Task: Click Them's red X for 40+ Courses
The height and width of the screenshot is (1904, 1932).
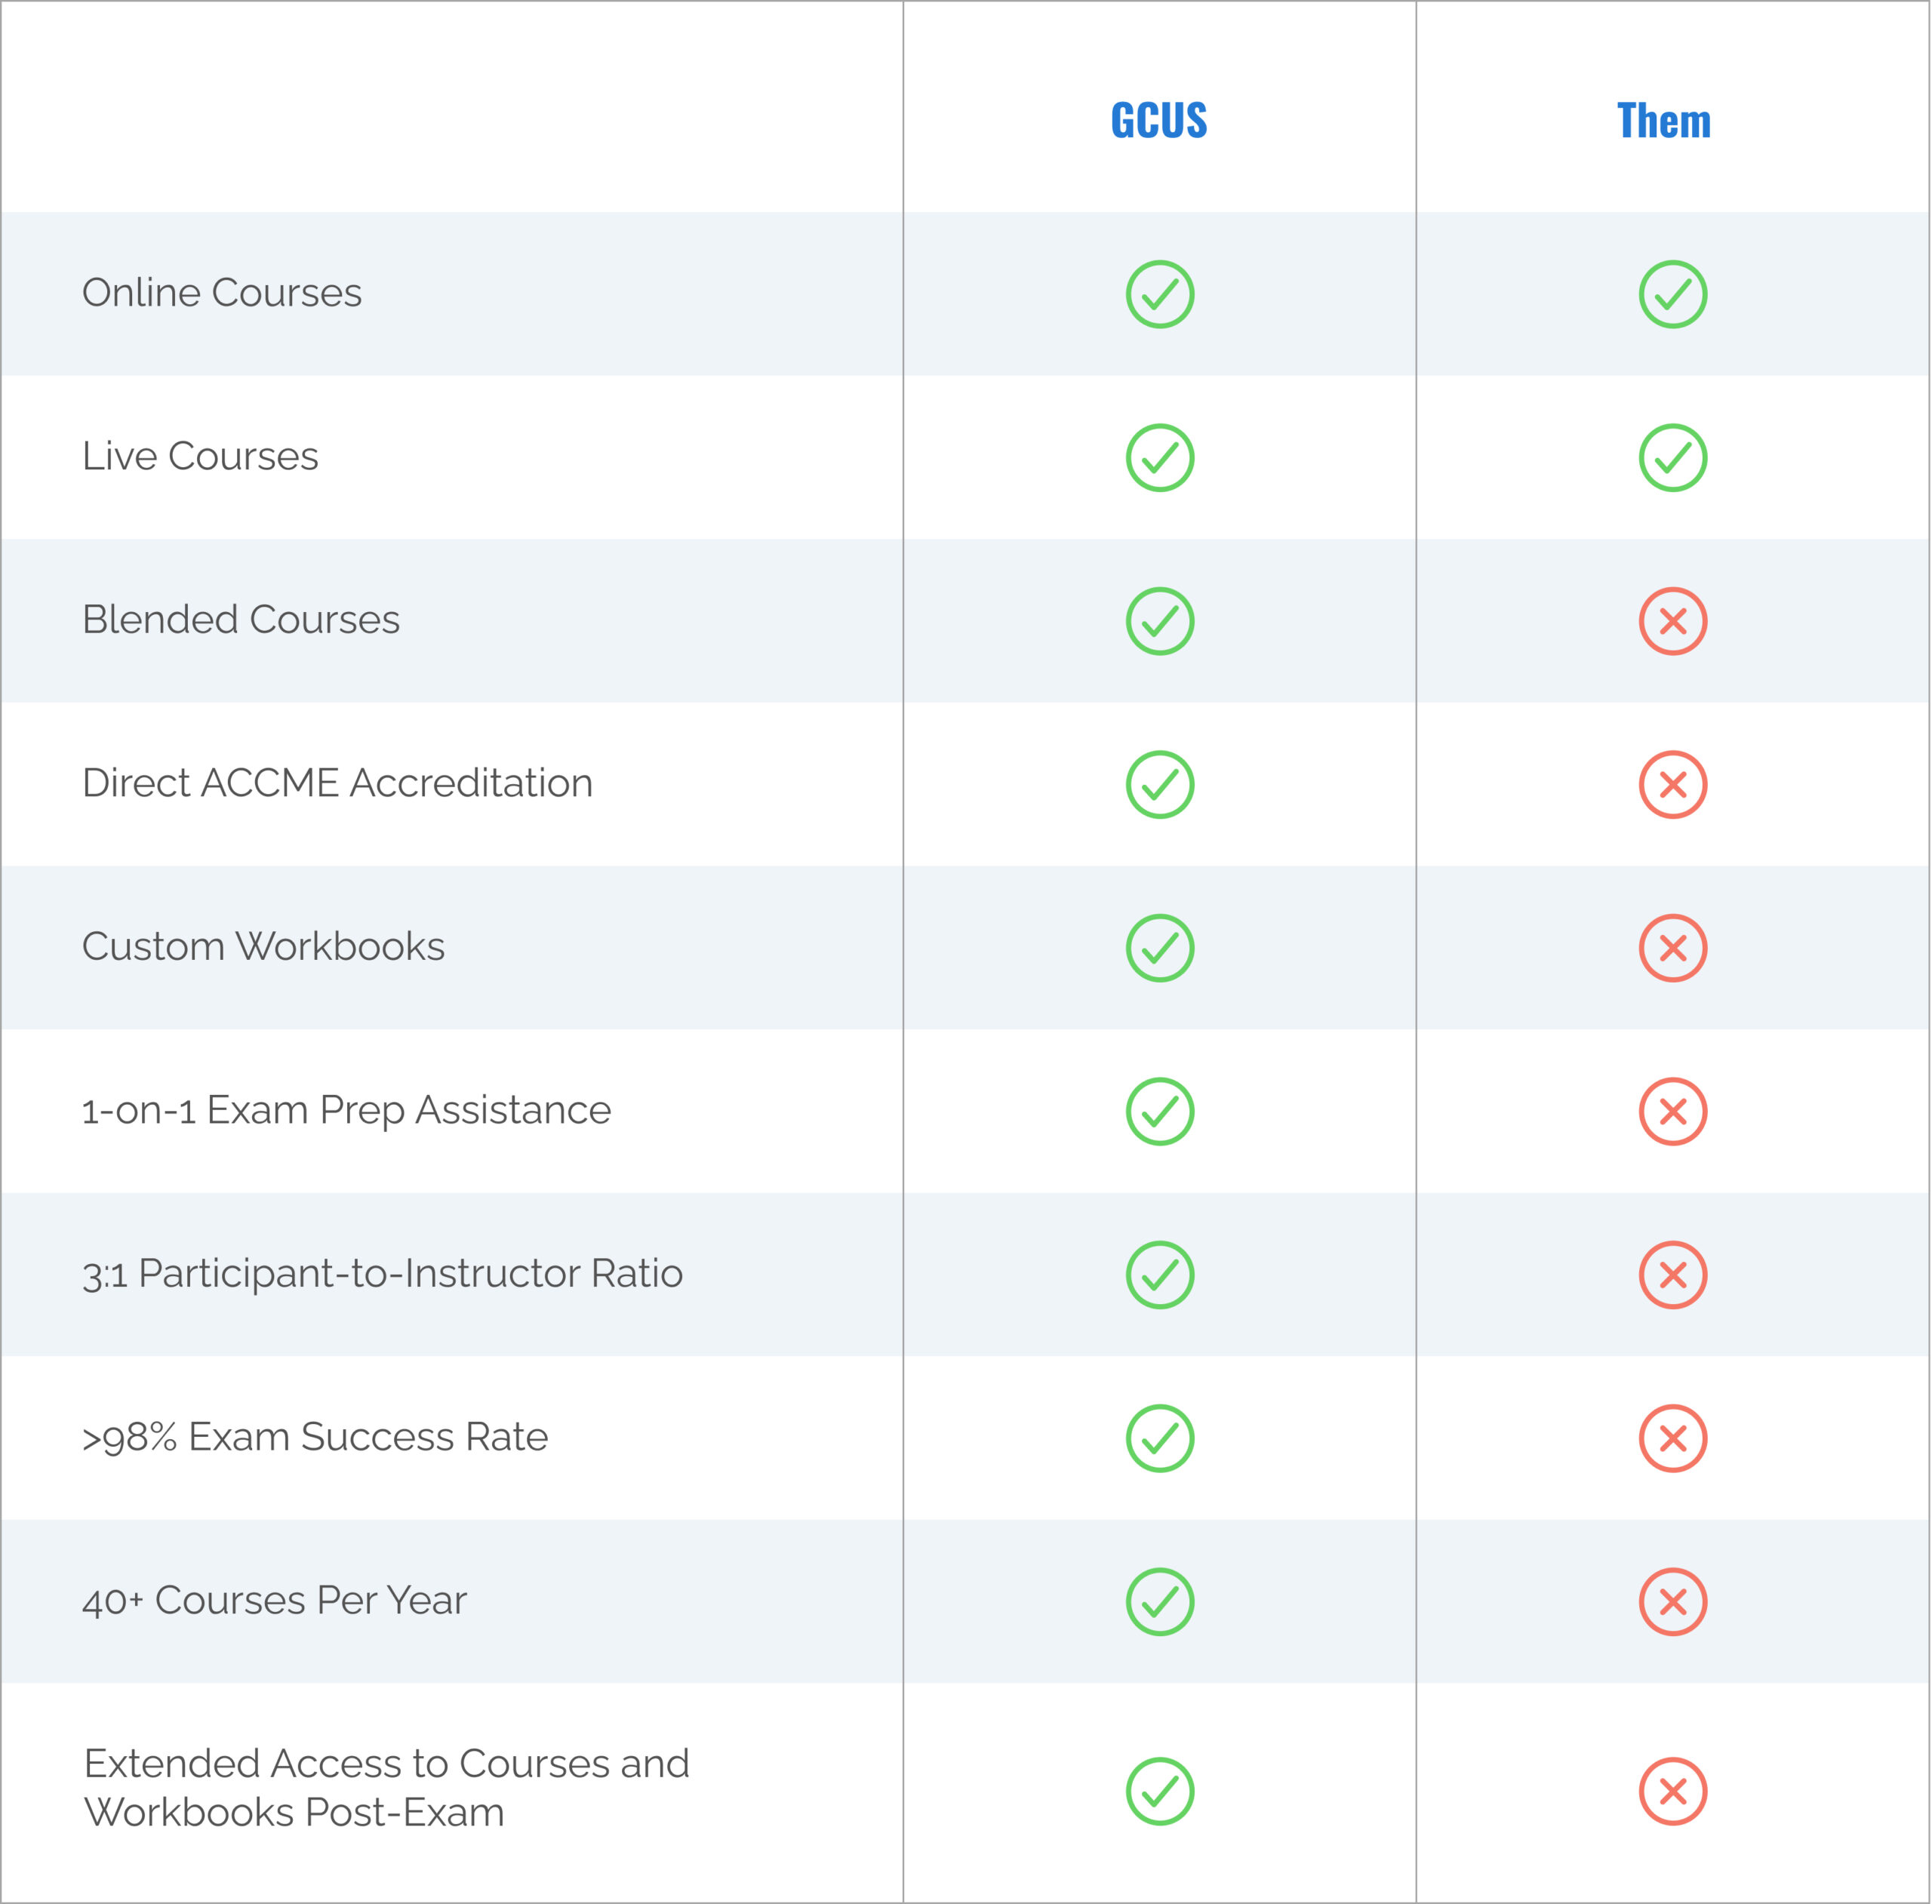Action: (x=1673, y=1602)
